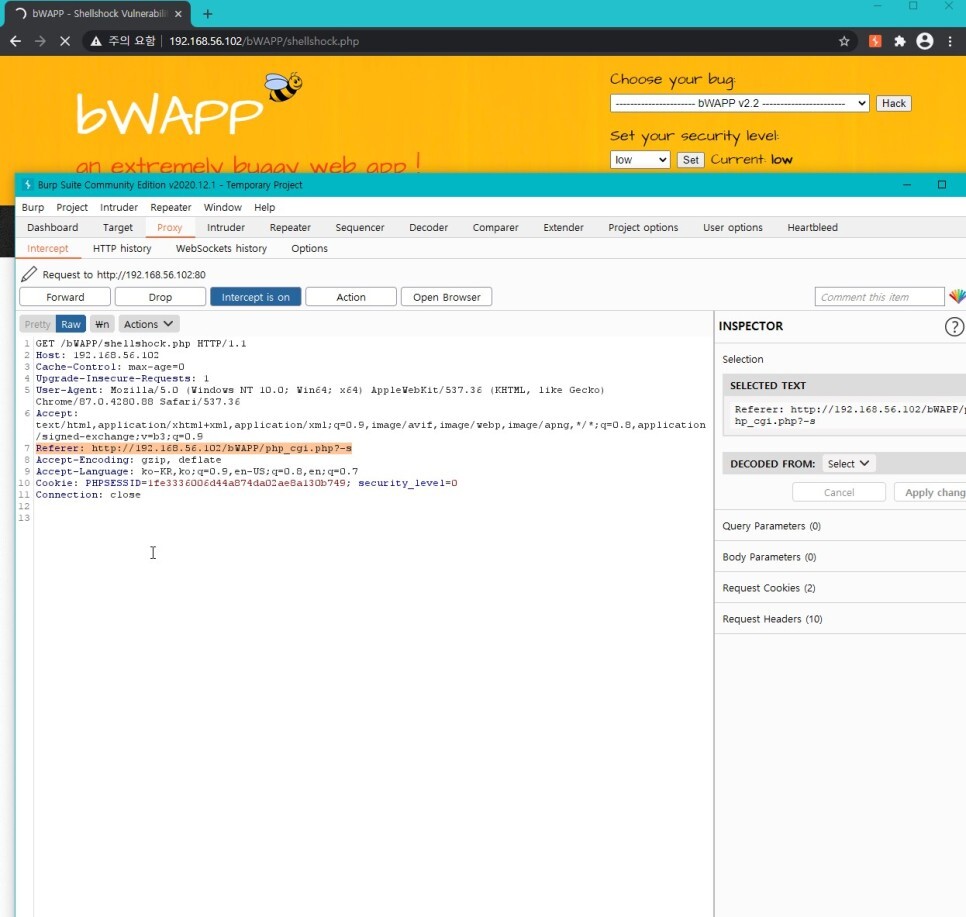Image resolution: width=966 pixels, height=917 pixels.
Task: Expand Request Headers (10) section
Action: pyautogui.click(x=840, y=619)
